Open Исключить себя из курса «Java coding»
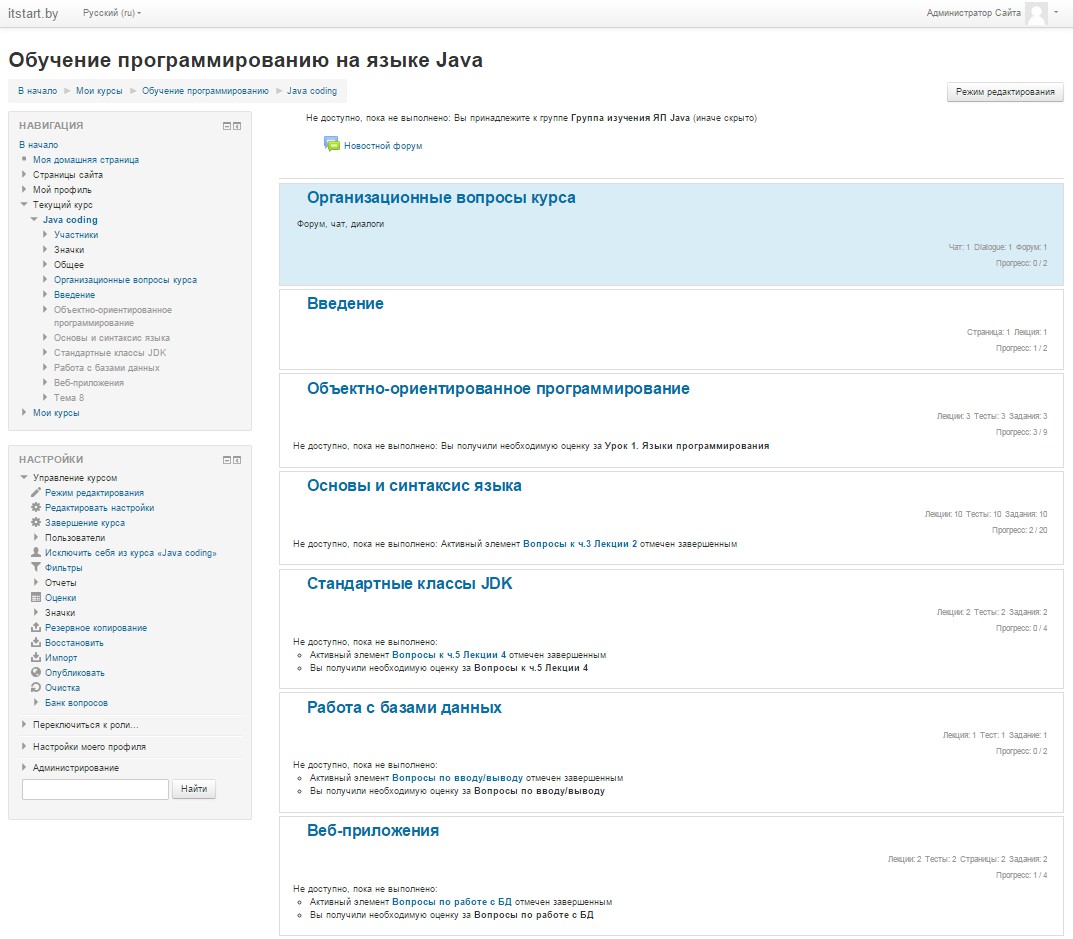Viewport: 1073px width, 939px height. tap(131, 553)
